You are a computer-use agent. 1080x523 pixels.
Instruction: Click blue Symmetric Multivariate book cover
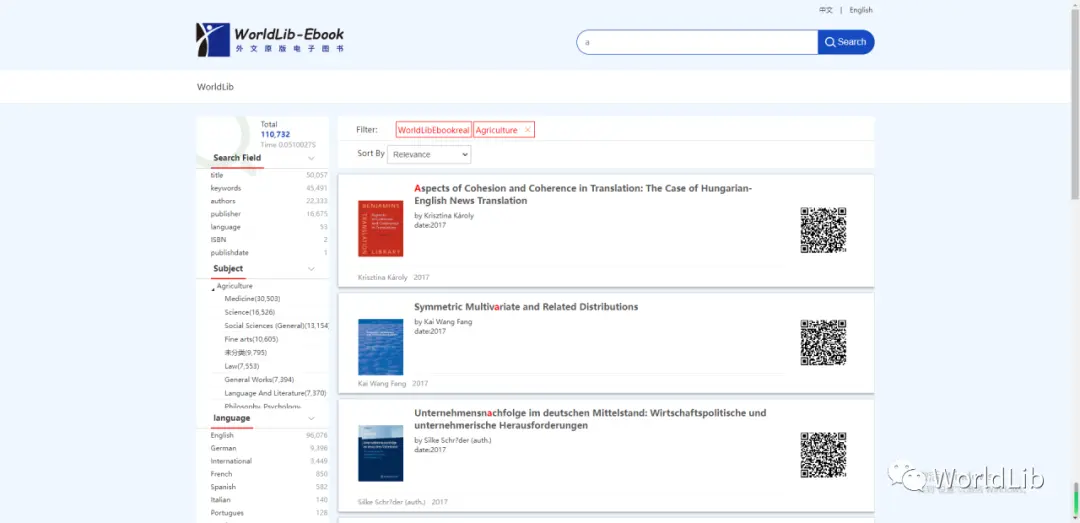[x=380, y=347]
